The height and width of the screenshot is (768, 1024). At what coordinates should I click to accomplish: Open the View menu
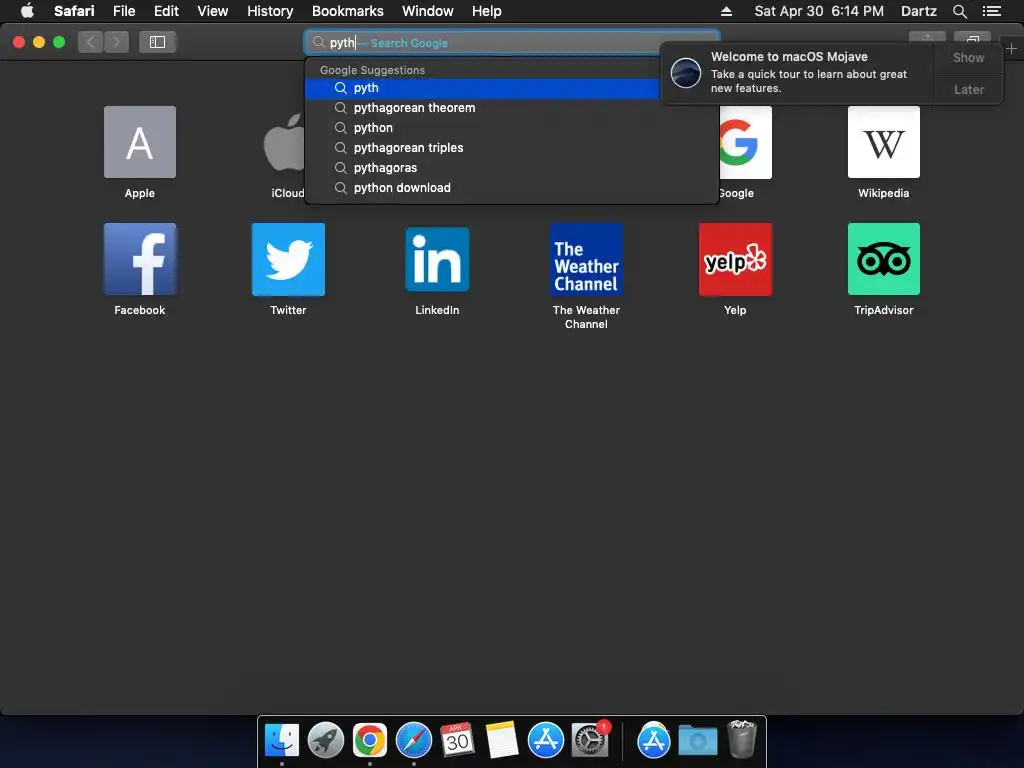213,11
